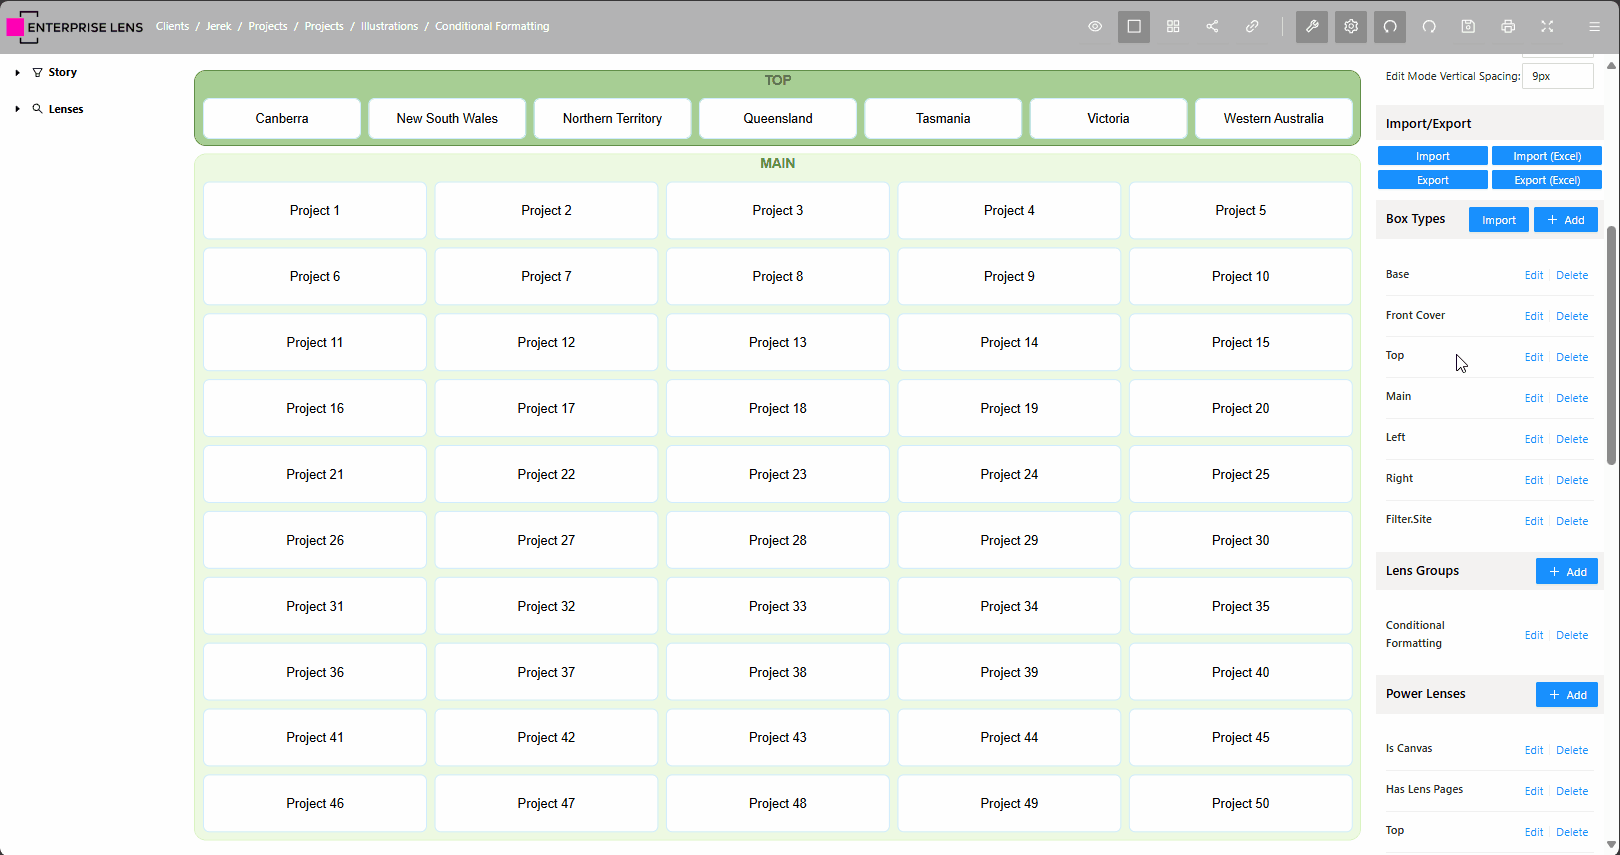Click the fullscreen expand icon
This screenshot has height=855, width=1620.
pyautogui.click(x=1547, y=27)
